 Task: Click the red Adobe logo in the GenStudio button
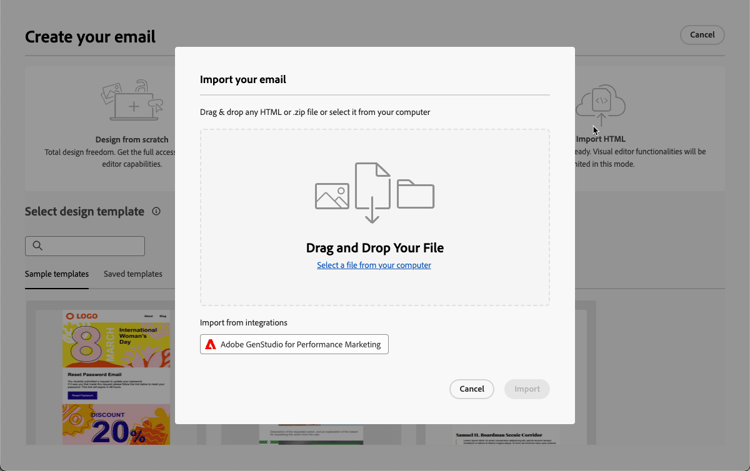click(x=210, y=344)
